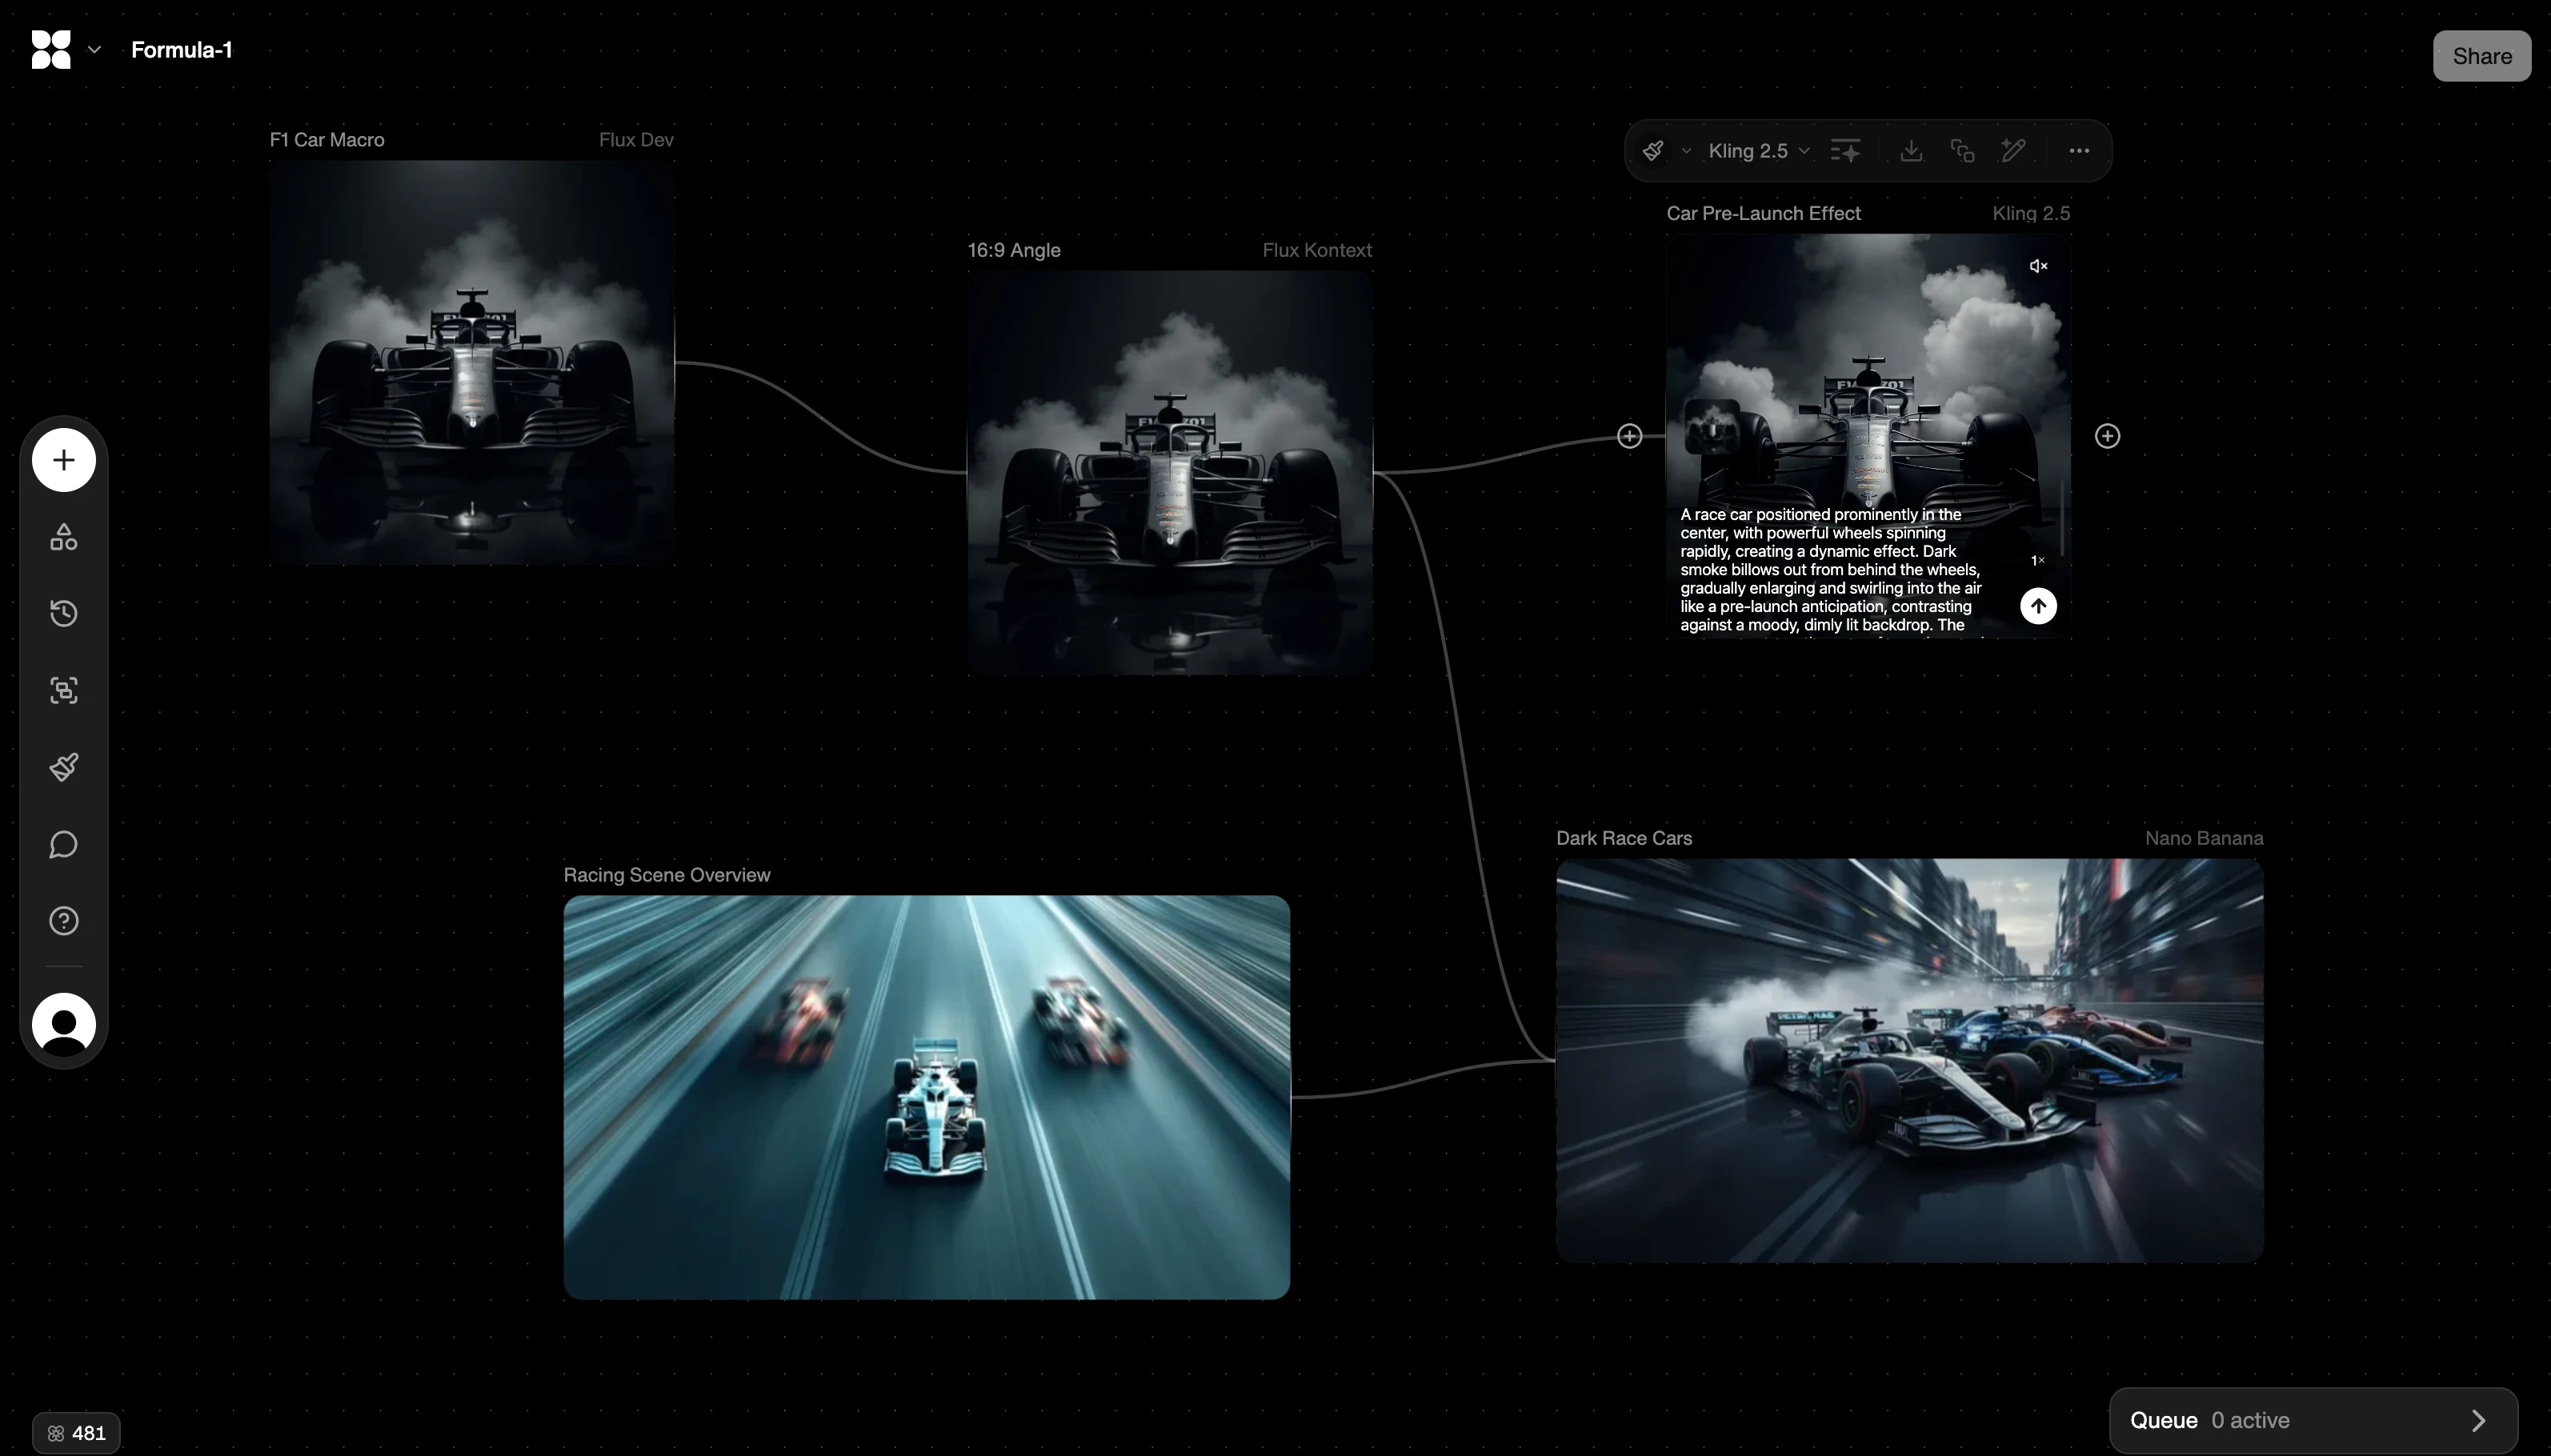Select the Racing Scene Overview image
Viewport: 2551px width, 1456px height.
click(926, 1097)
